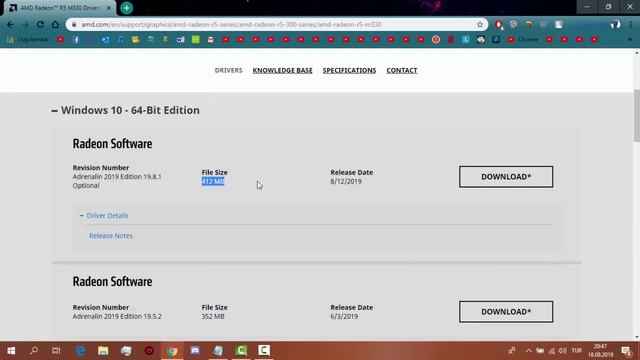
Task: Reload the AMD driver page
Action: [x=40, y=24]
